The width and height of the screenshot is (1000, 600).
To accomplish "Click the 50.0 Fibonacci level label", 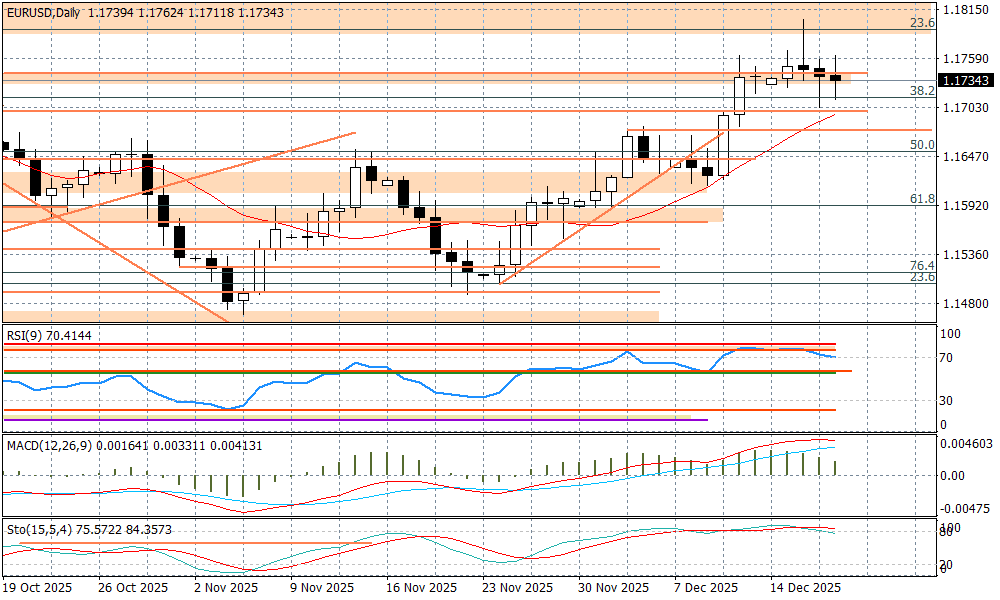I will [921, 145].
